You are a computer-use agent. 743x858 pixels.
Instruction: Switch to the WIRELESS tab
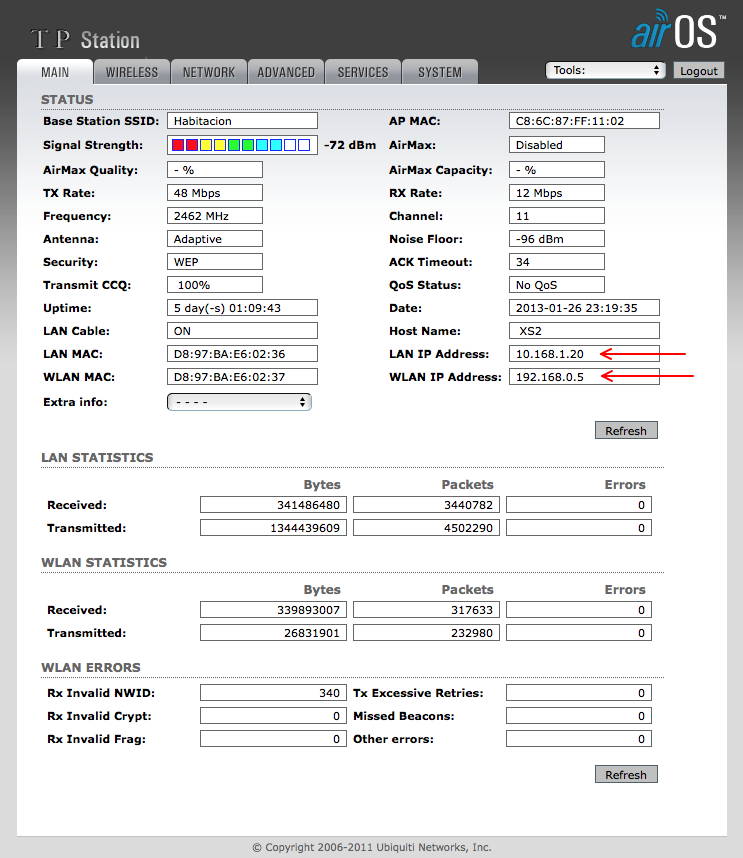(132, 72)
